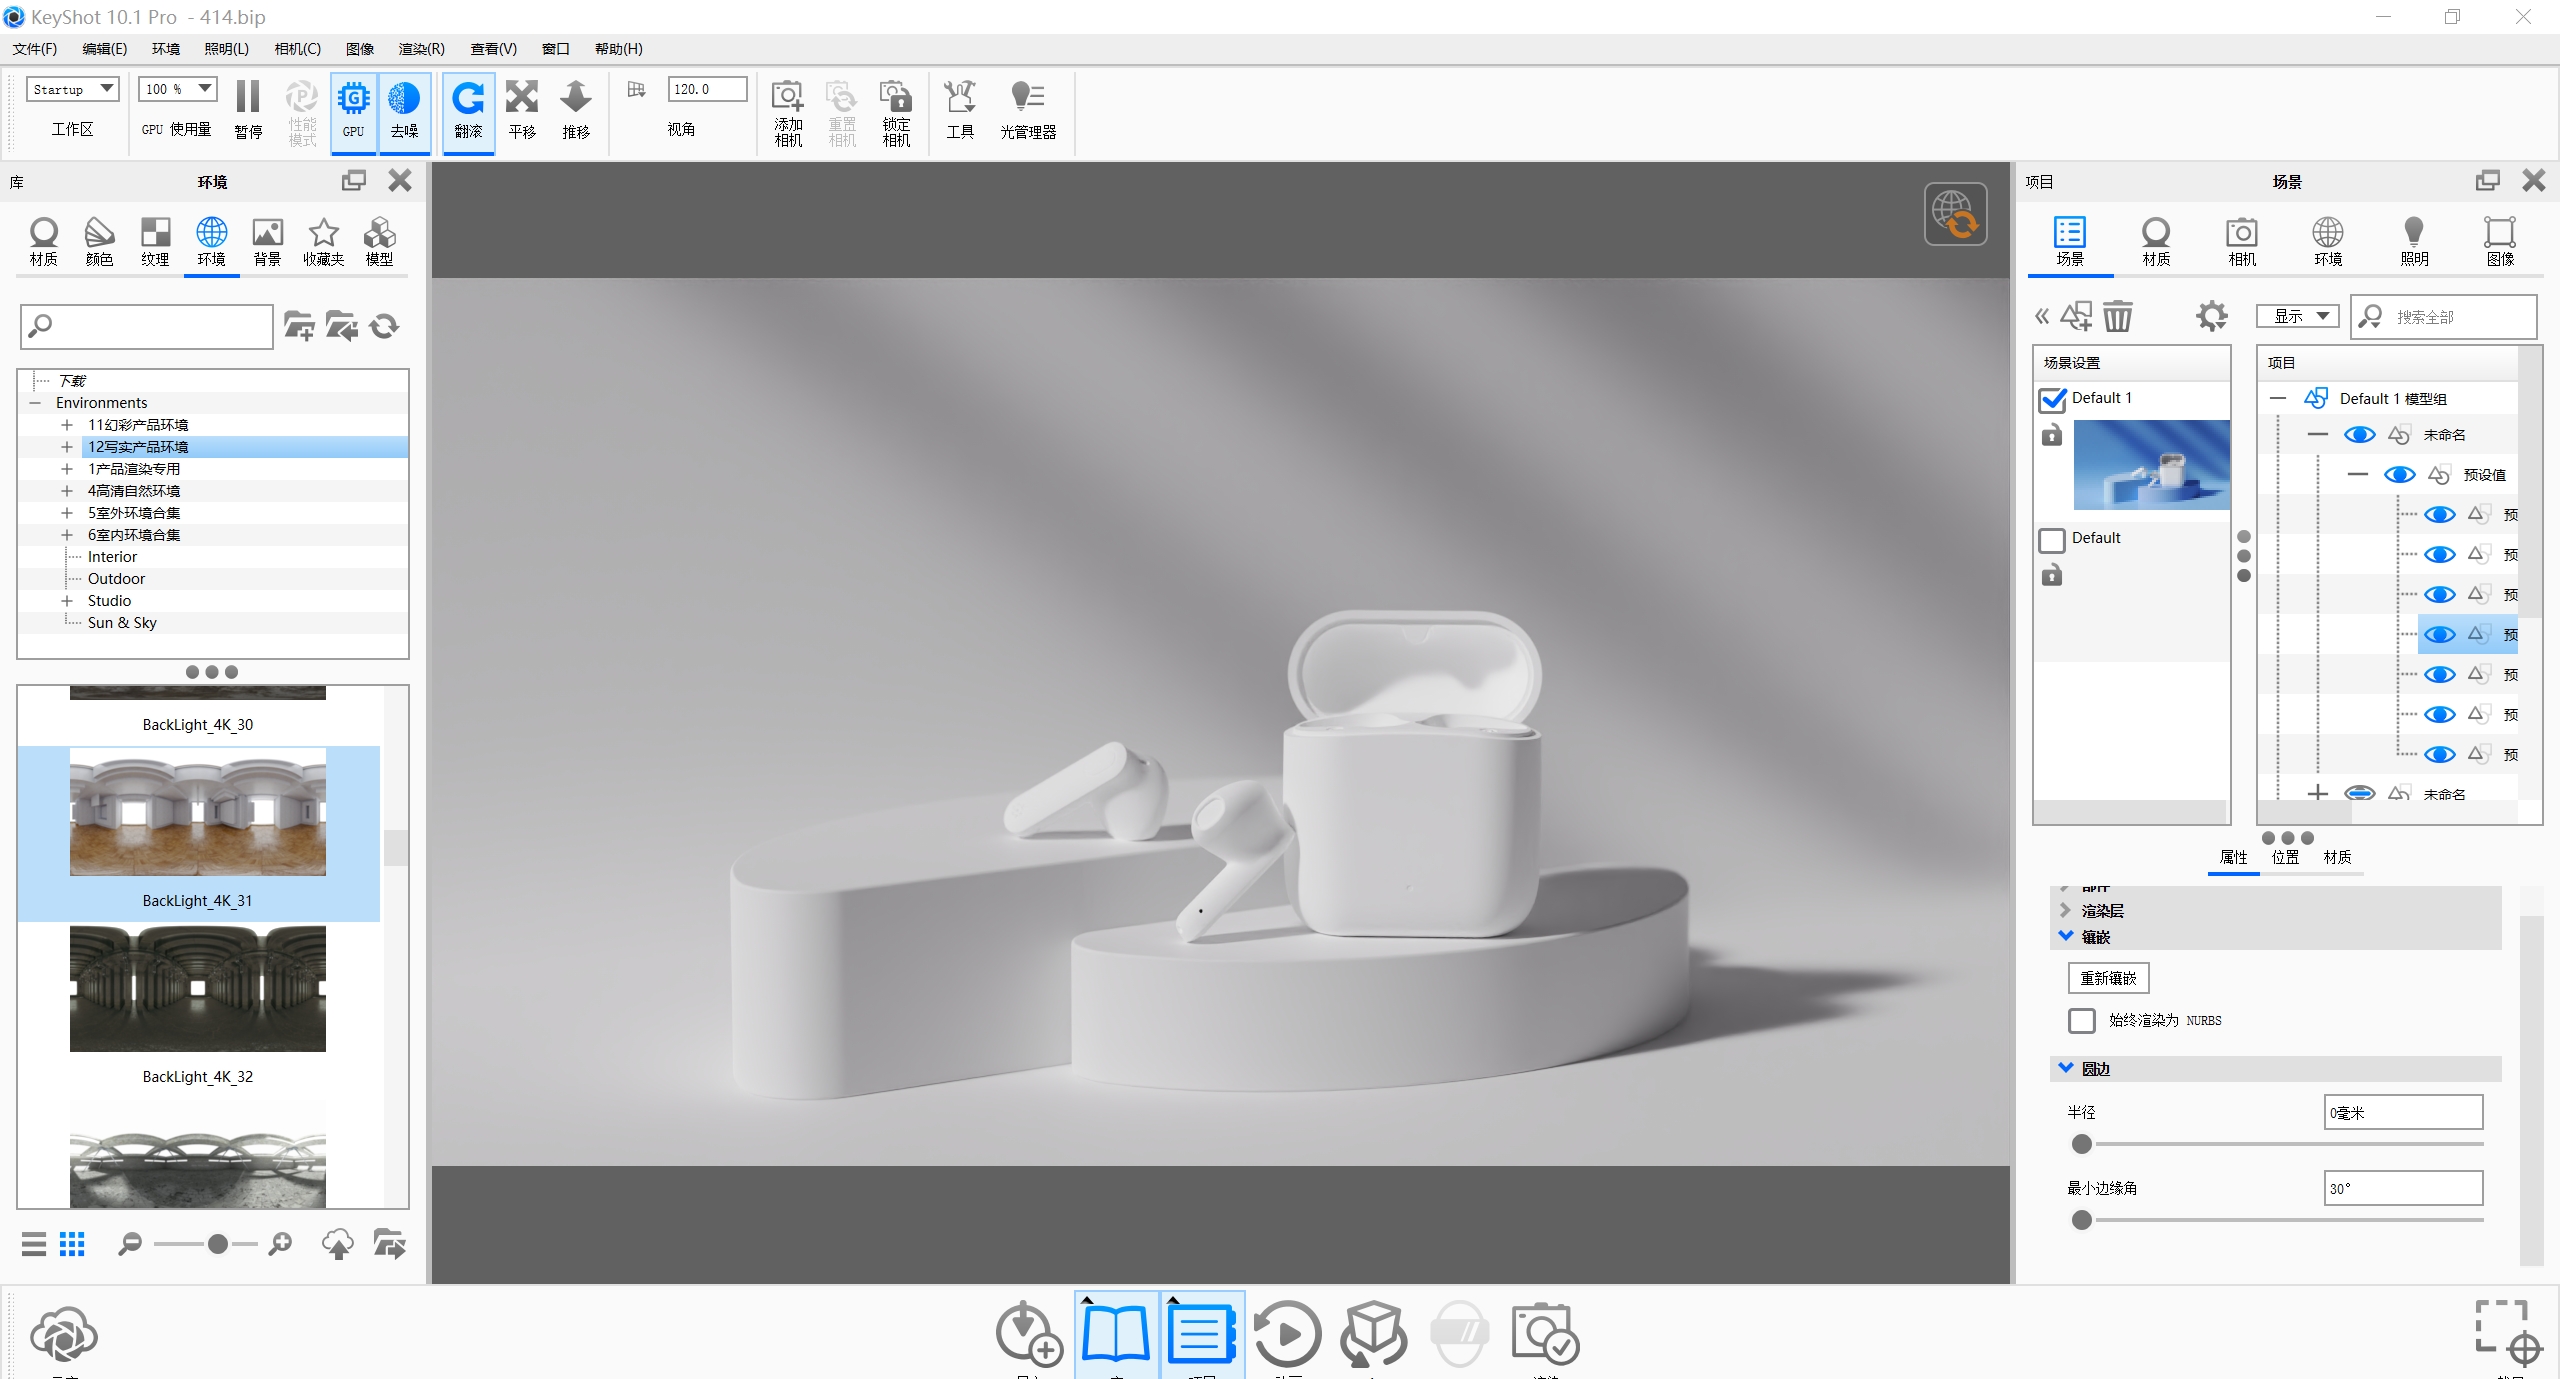Open the 照明(L) menu

(x=227, y=49)
